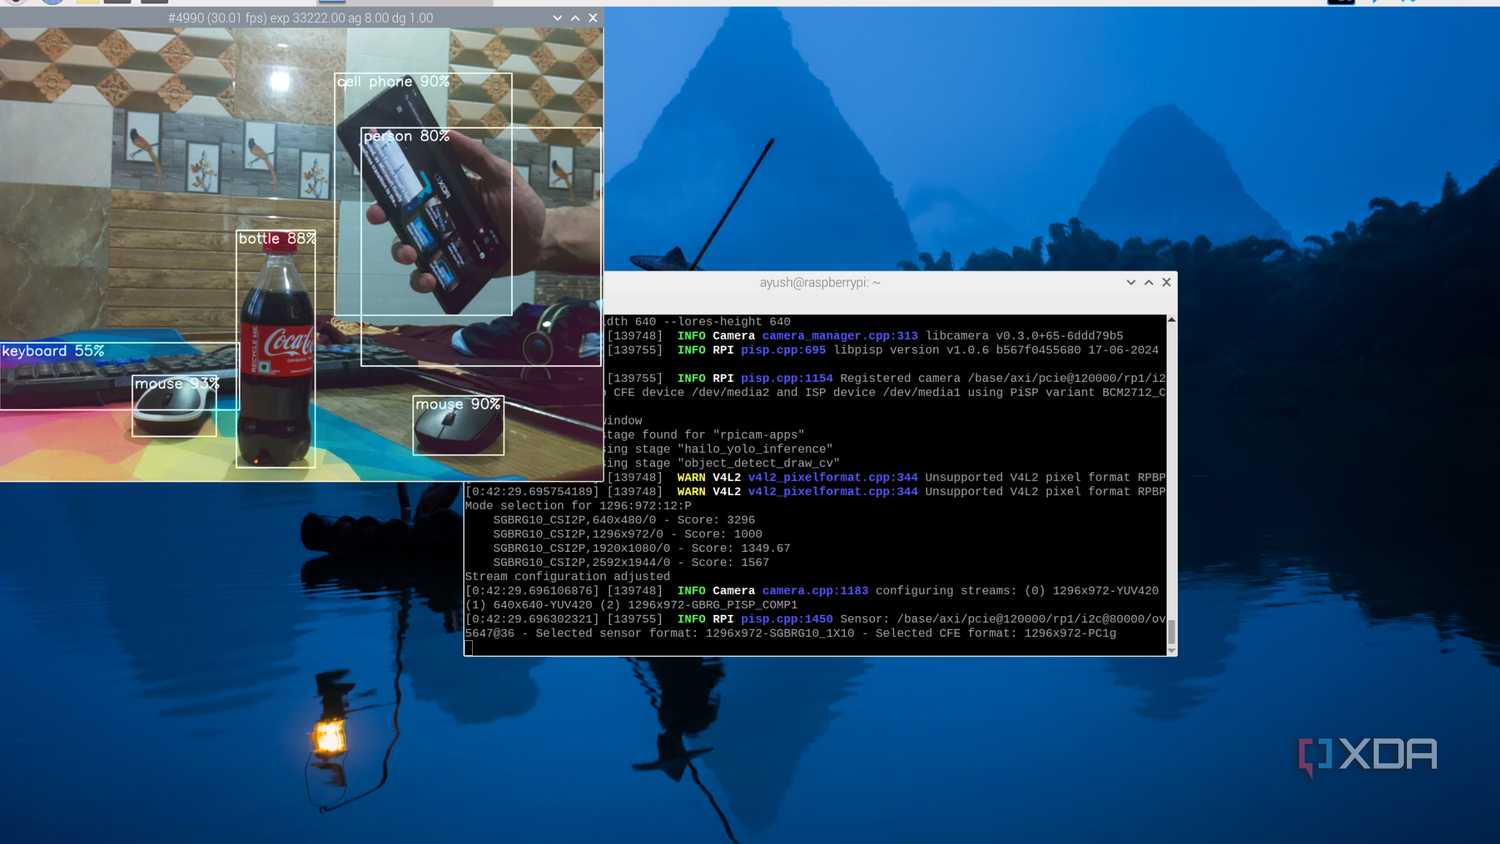Image resolution: width=1500 pixels, height=844 pixels.
Task: Click the preview title '#4990 (30.01 fps)'
Action: tap(217, 18)
